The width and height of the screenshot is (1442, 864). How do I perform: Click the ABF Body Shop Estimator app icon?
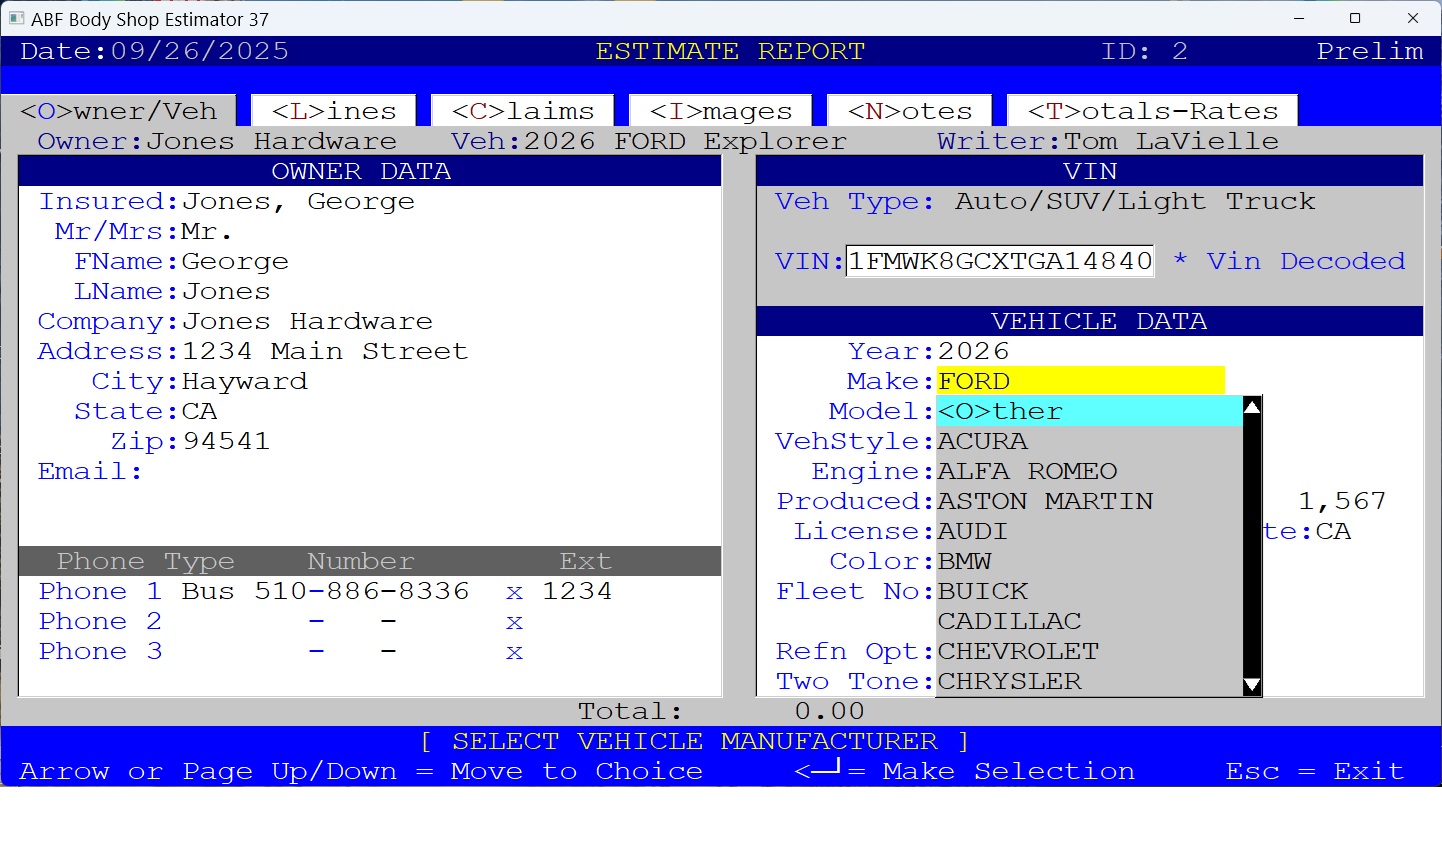(16, 19)
